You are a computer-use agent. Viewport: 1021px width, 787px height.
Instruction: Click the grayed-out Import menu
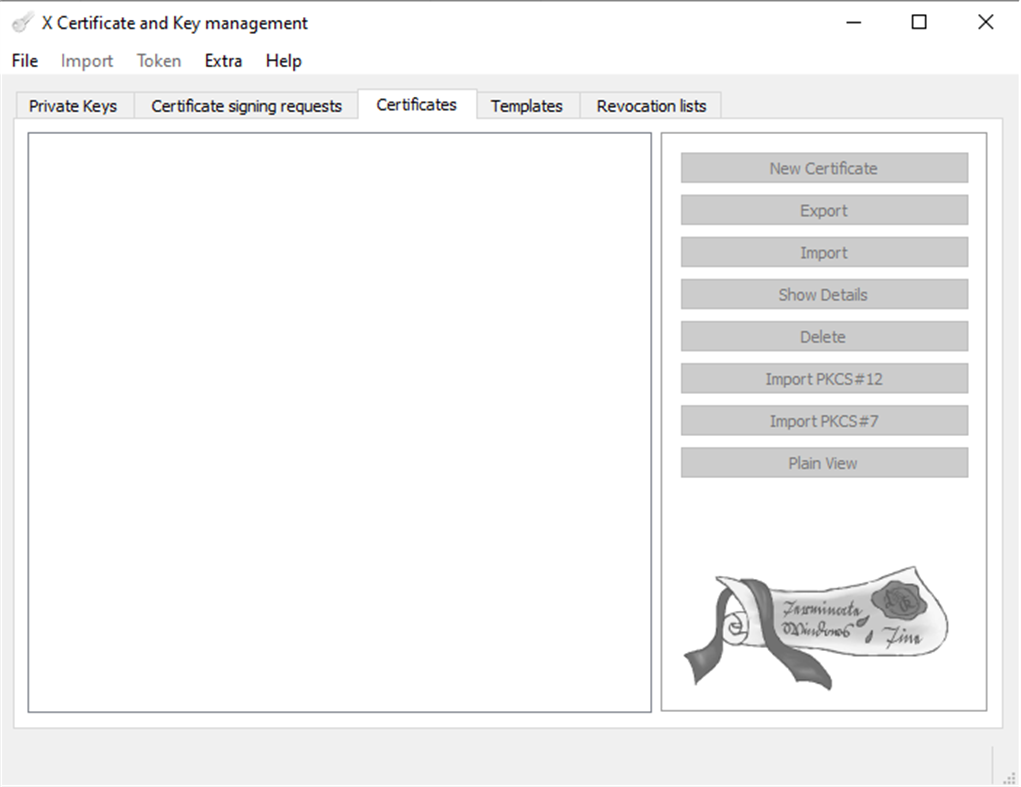coord(86,61)
